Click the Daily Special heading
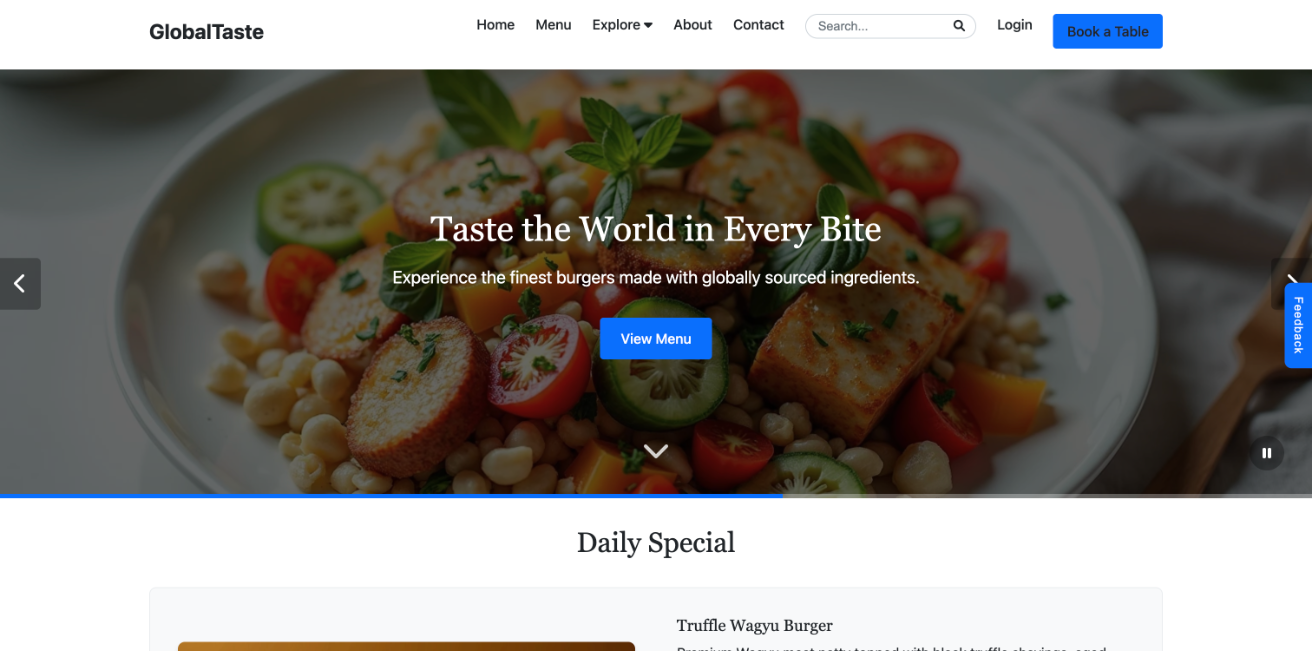Screen dimensions: 1312x651 coord(656,542)
